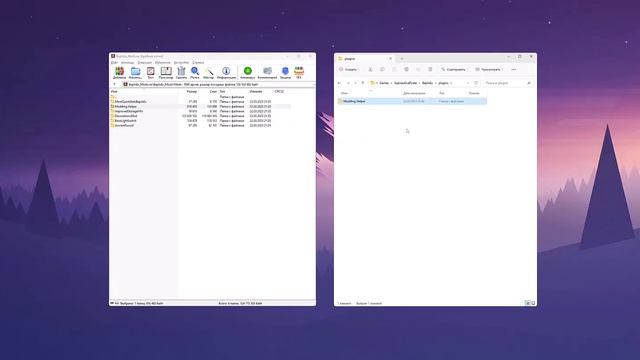Viewport: 640px width, 360px height.
Task: Select ImprovedStorageInfo folder in WinRAR list
Action: pyautogui.click(x=200, y=111)
